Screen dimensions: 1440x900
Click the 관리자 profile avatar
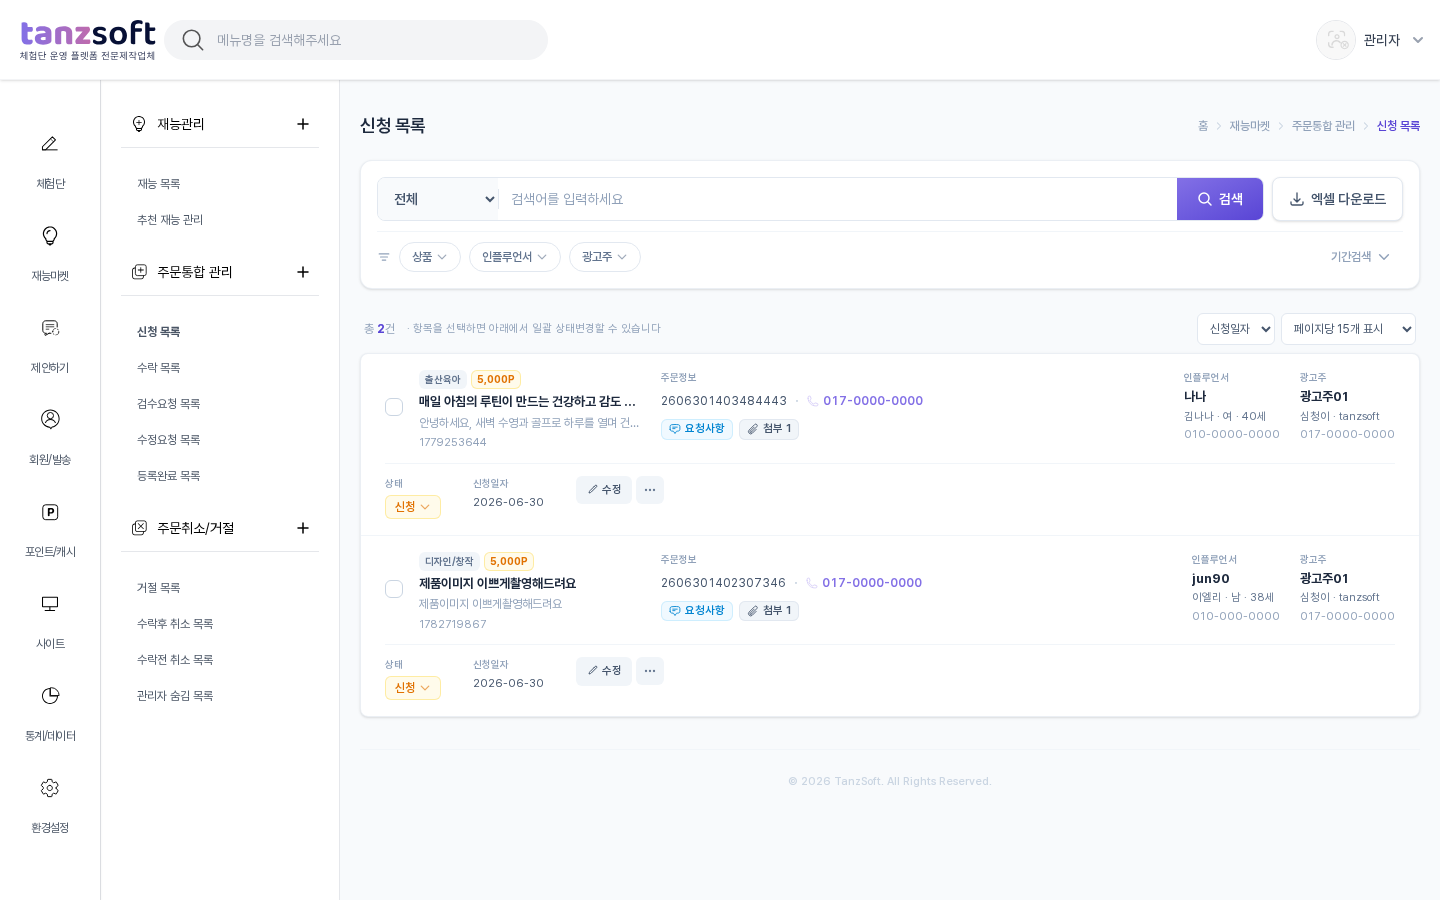1336,40
